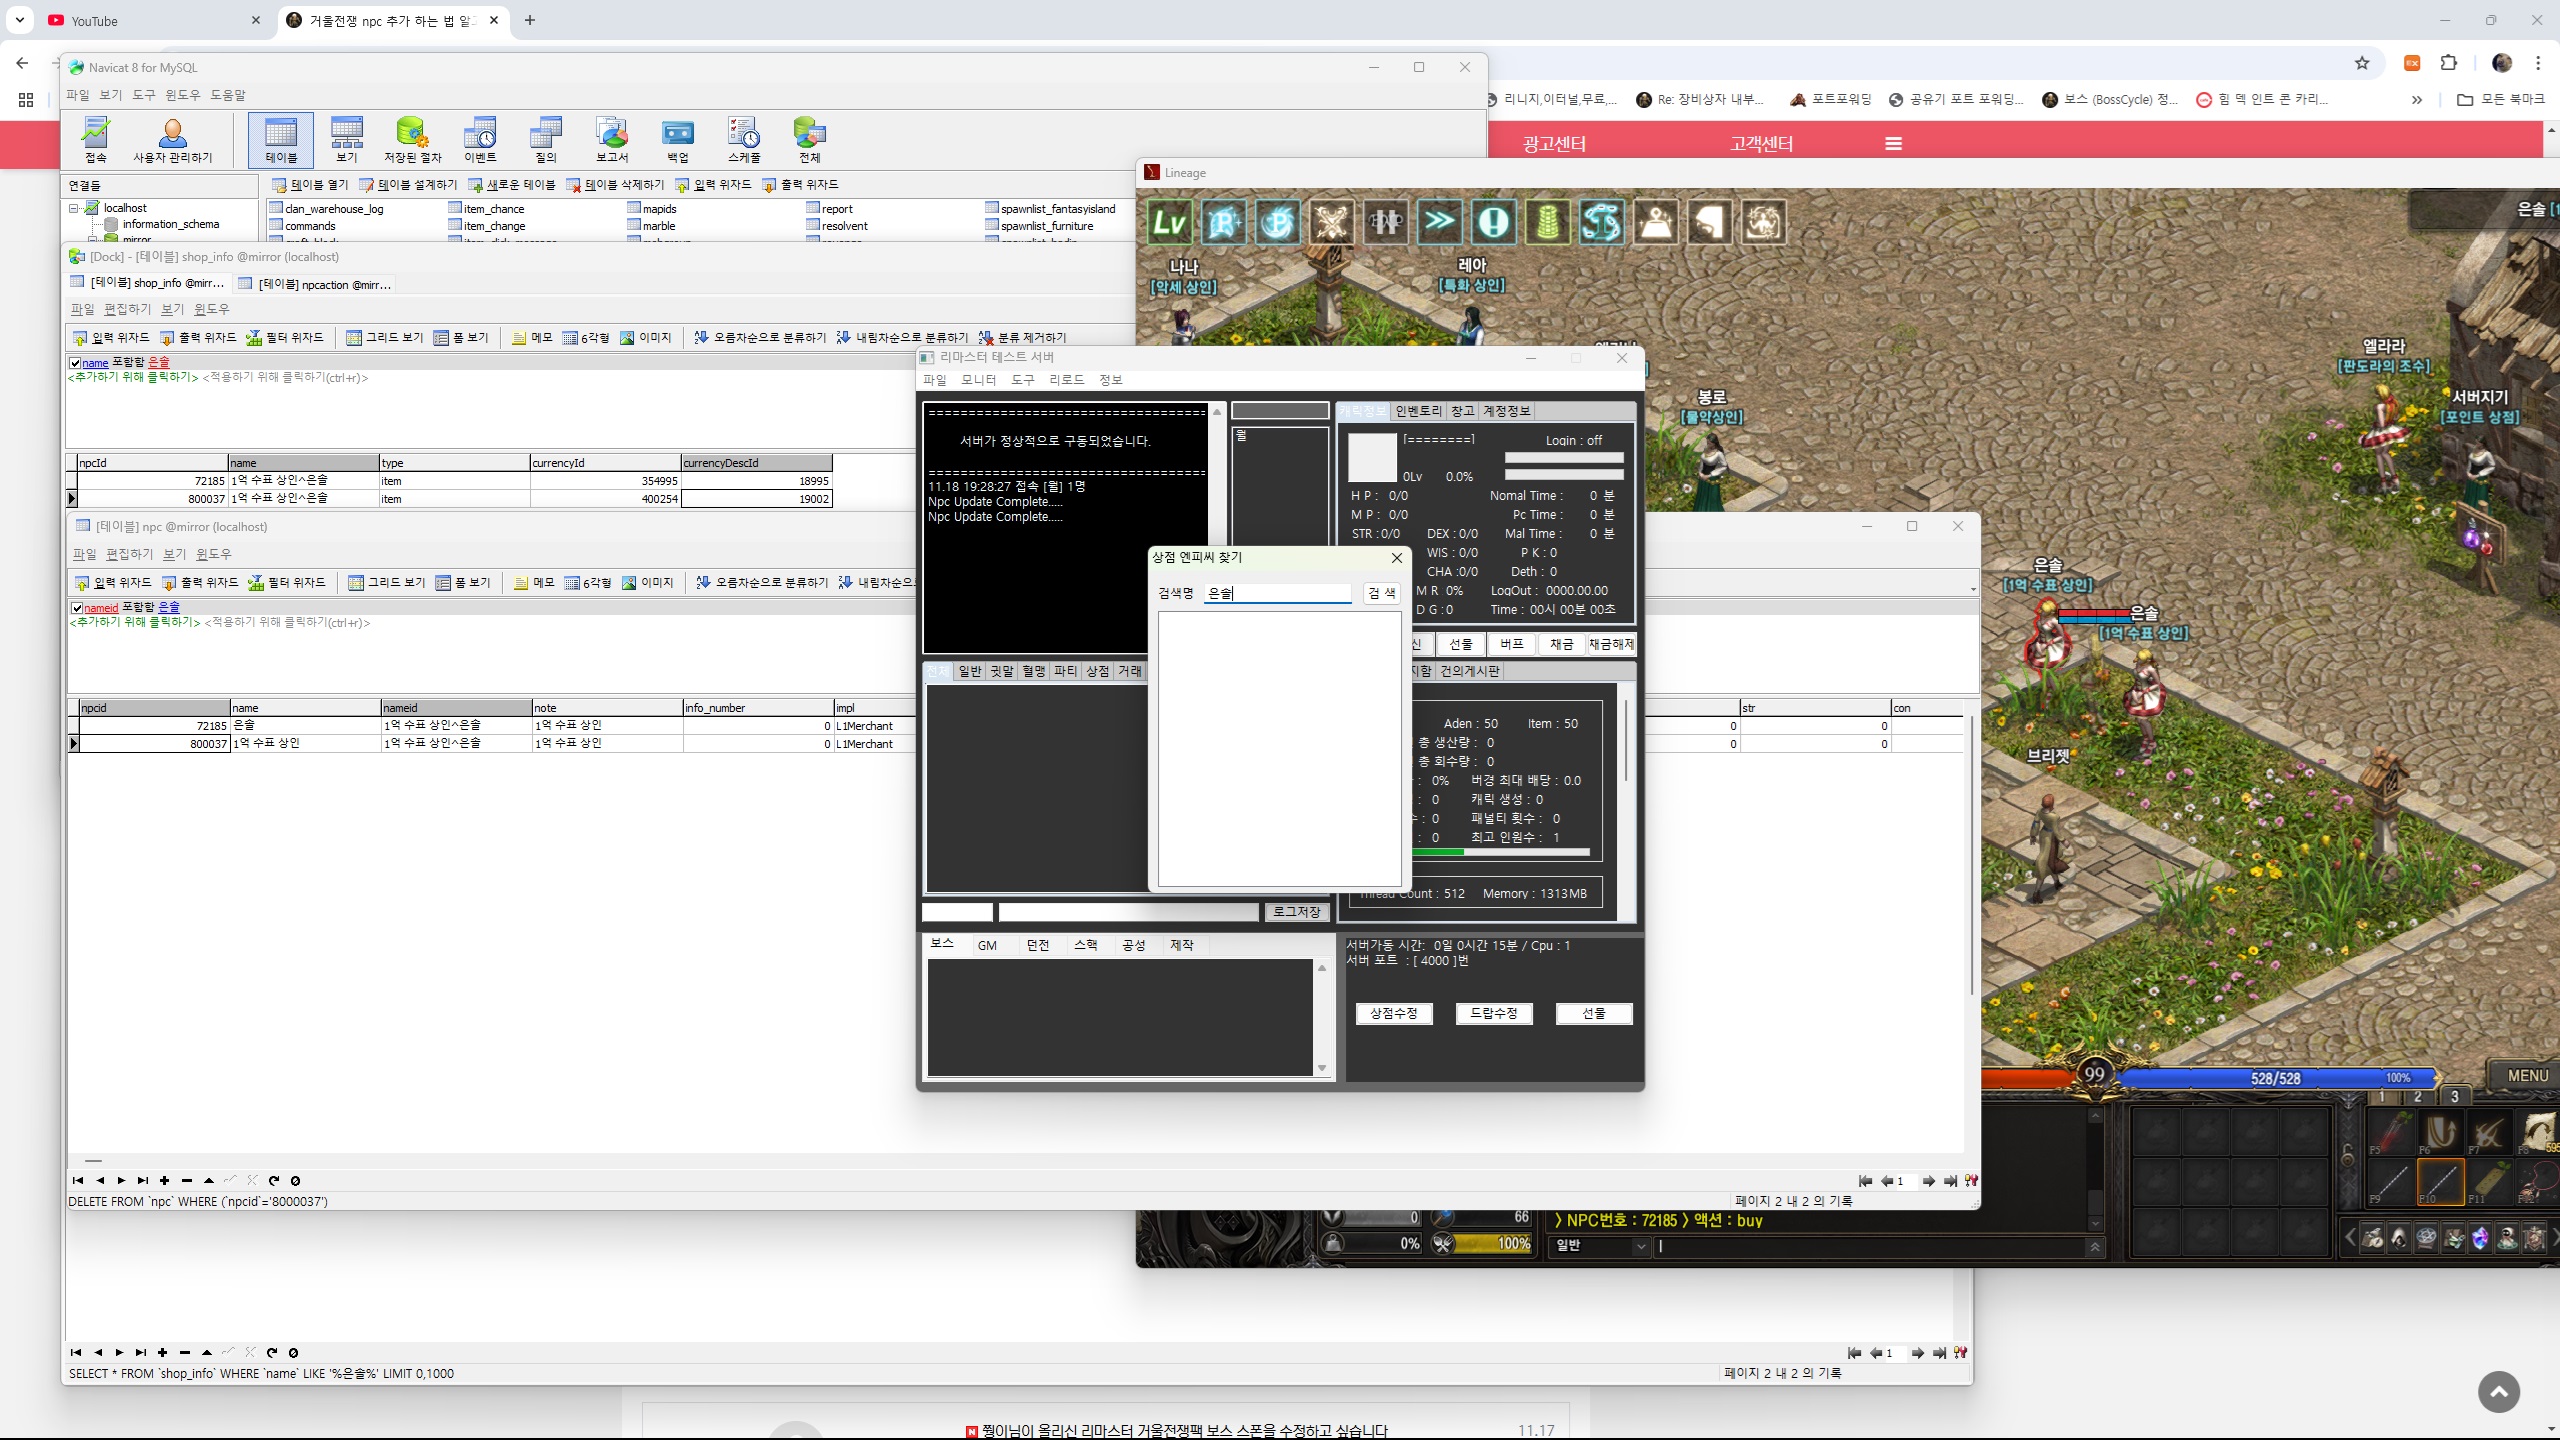Open the 파일 menu in Navicat main window

pos(78,95)
